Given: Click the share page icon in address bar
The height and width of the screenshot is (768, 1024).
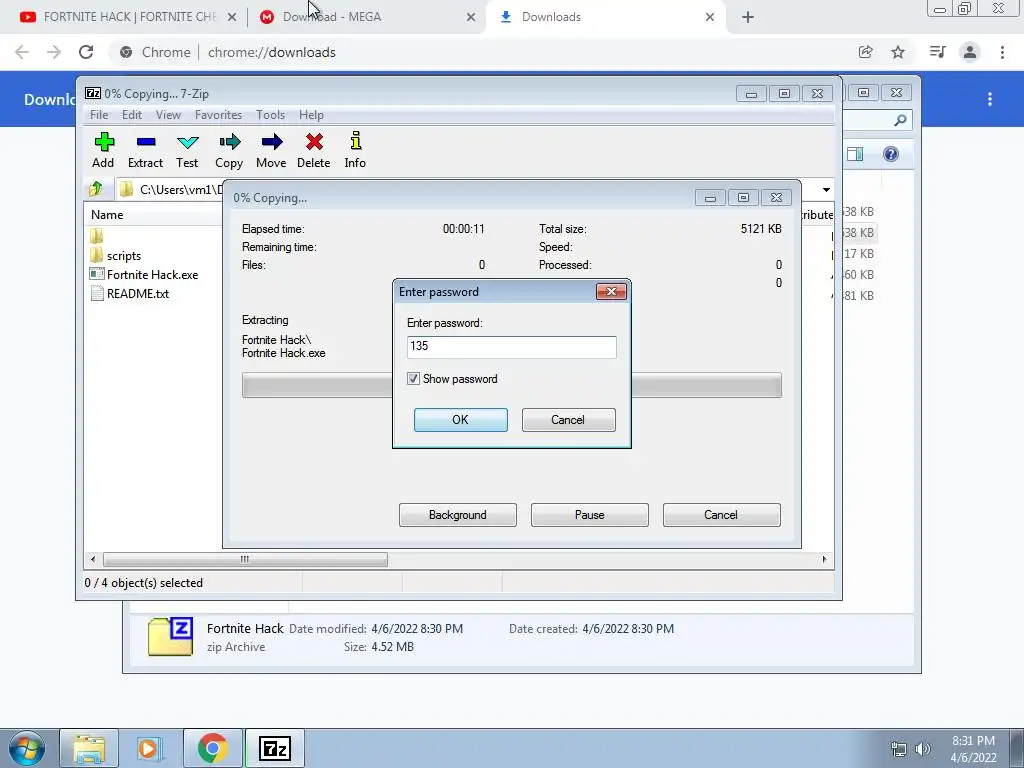Looking at the screenshot, I should (x=865, y=52).
